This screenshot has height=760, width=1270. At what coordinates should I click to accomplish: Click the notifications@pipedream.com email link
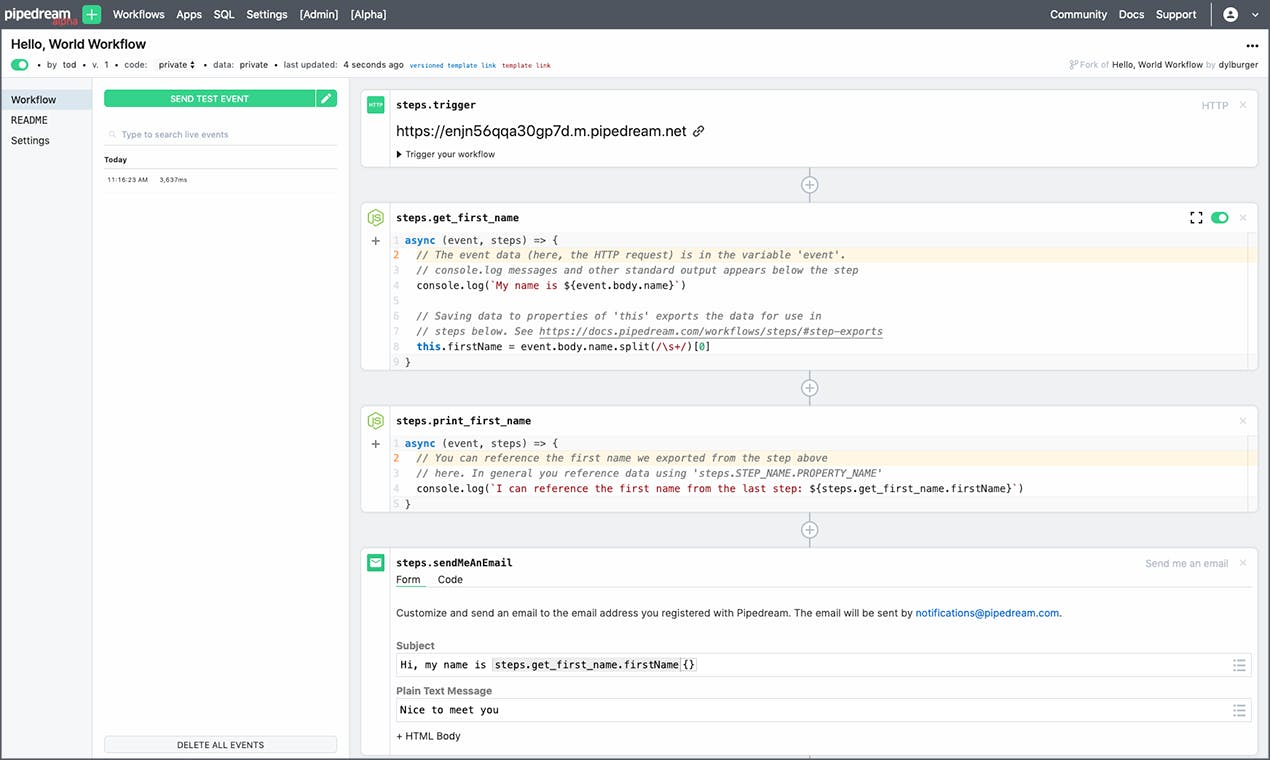(x=987, y=613)
